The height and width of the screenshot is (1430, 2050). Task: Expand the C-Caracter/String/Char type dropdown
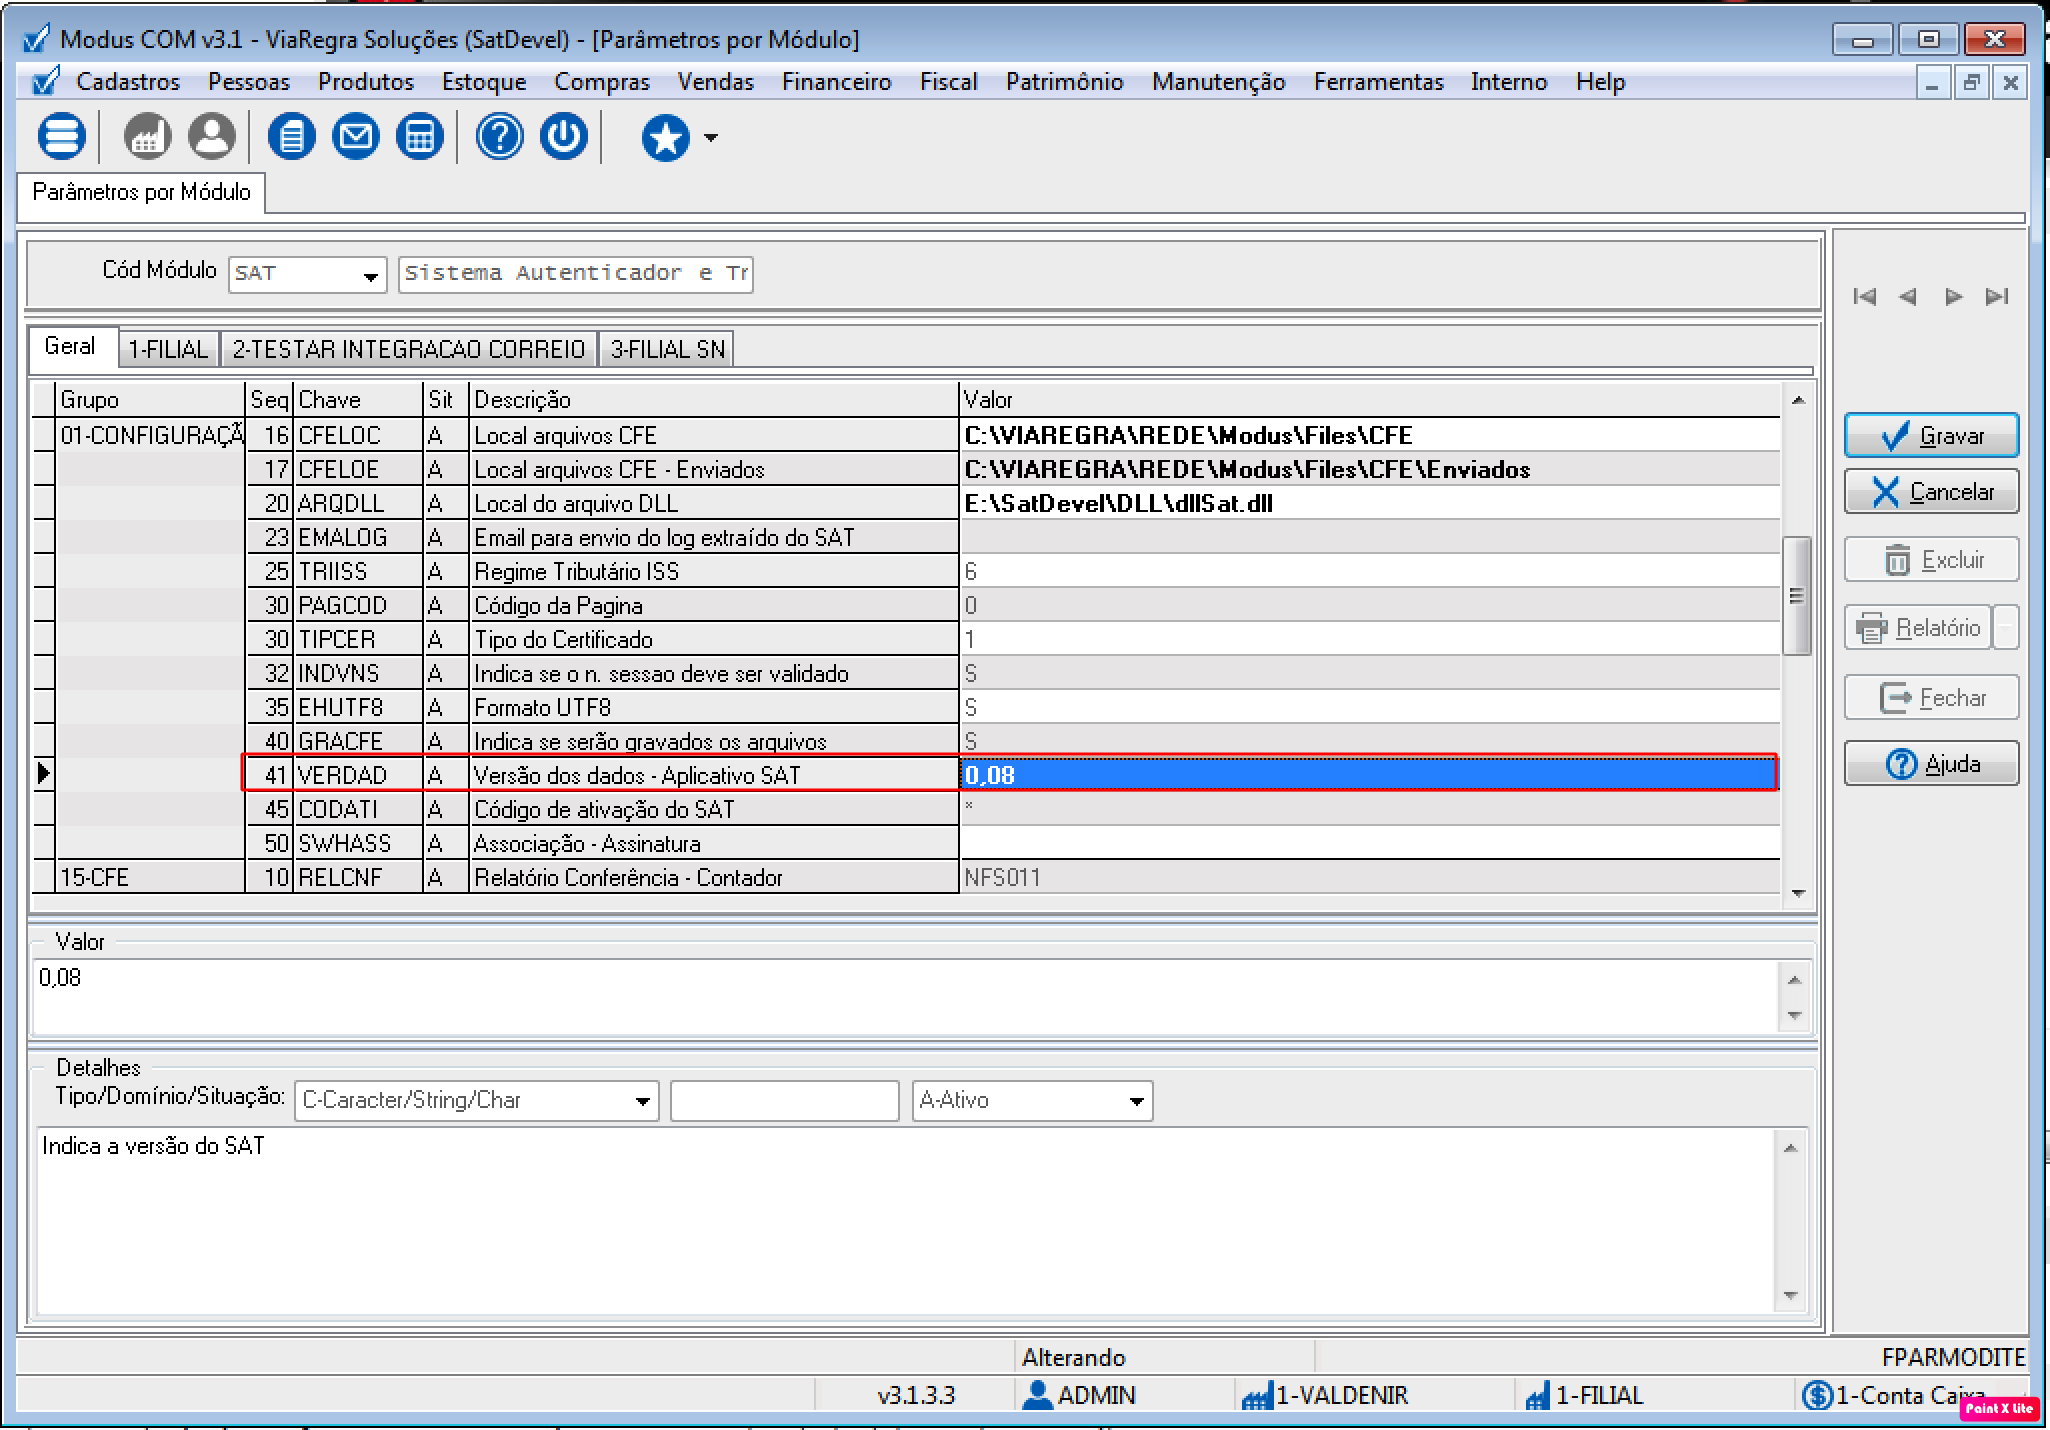coord(642,1101)
